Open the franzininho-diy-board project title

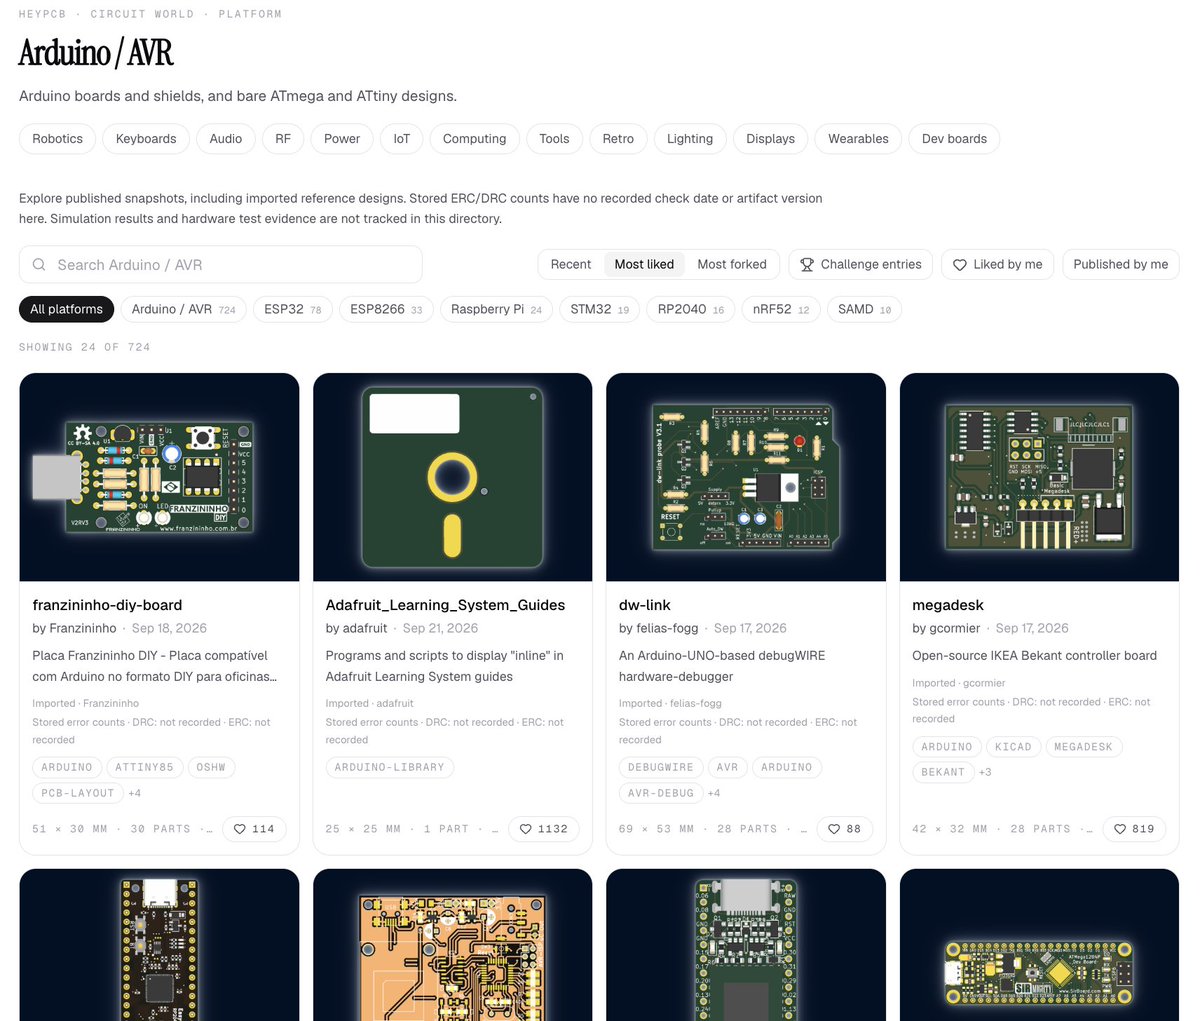107,605
